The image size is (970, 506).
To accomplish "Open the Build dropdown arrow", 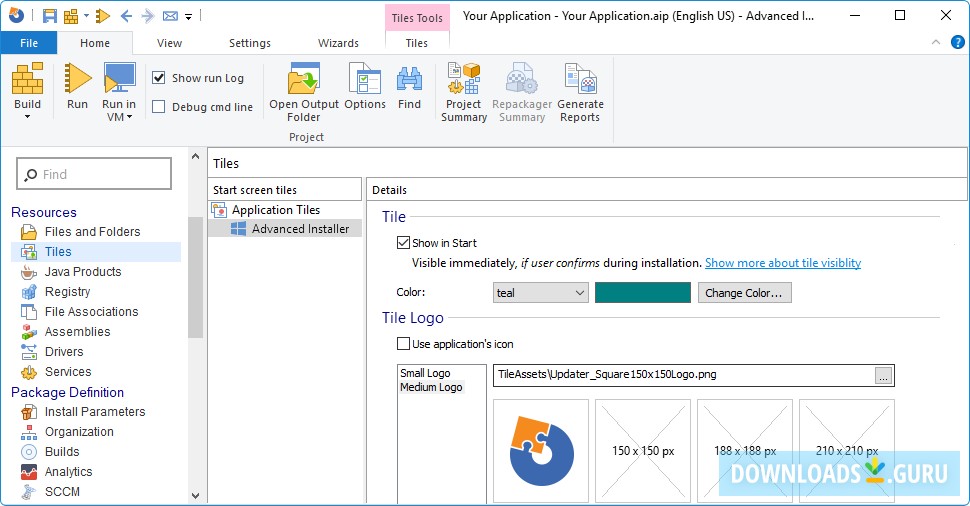I will [x=27, y=116].
